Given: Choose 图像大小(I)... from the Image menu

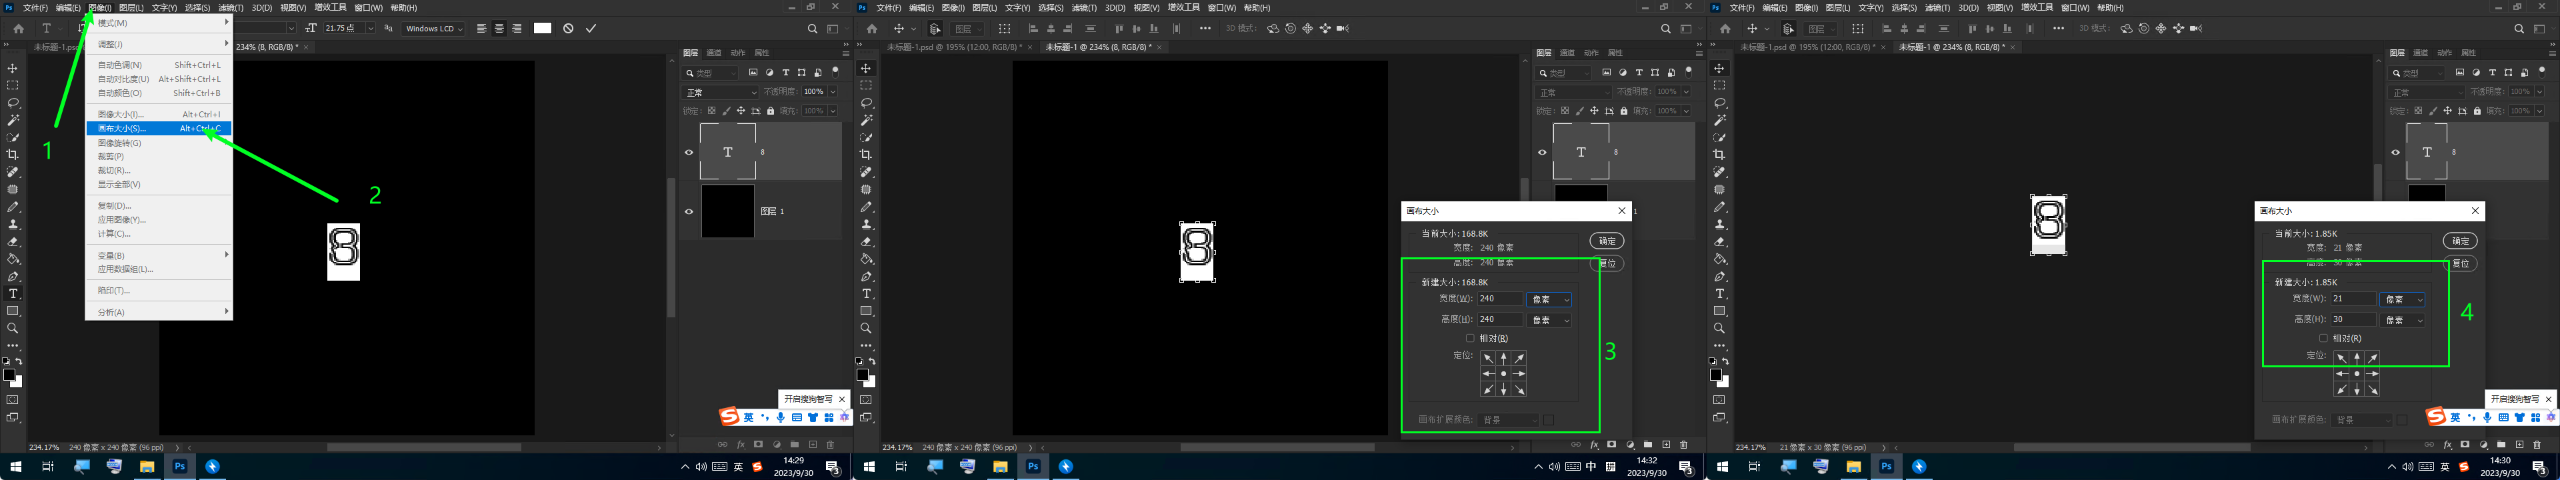Looking at the screenshot, I should (121, 114).
